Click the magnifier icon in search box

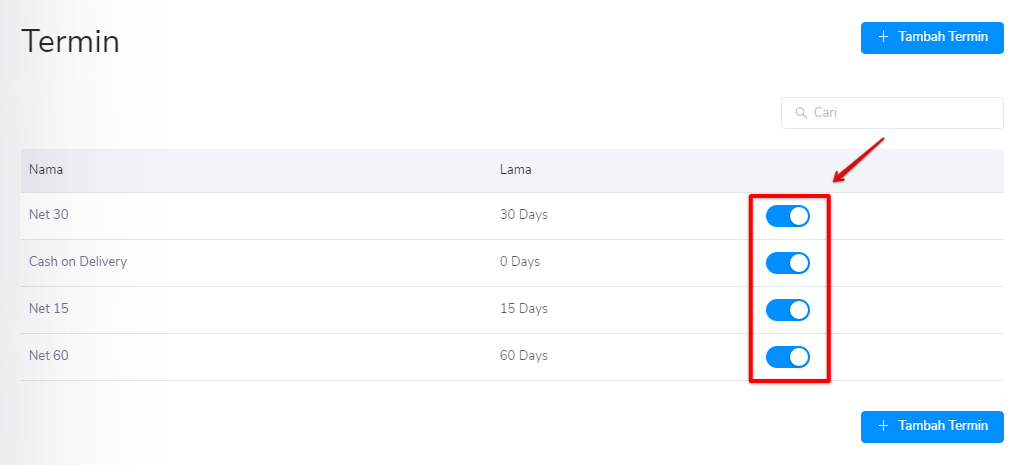(800, 113)
